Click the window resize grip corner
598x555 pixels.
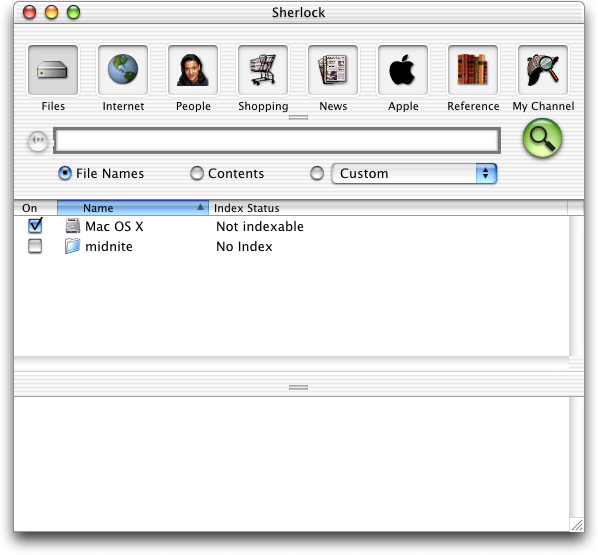[x=577, y=524]
